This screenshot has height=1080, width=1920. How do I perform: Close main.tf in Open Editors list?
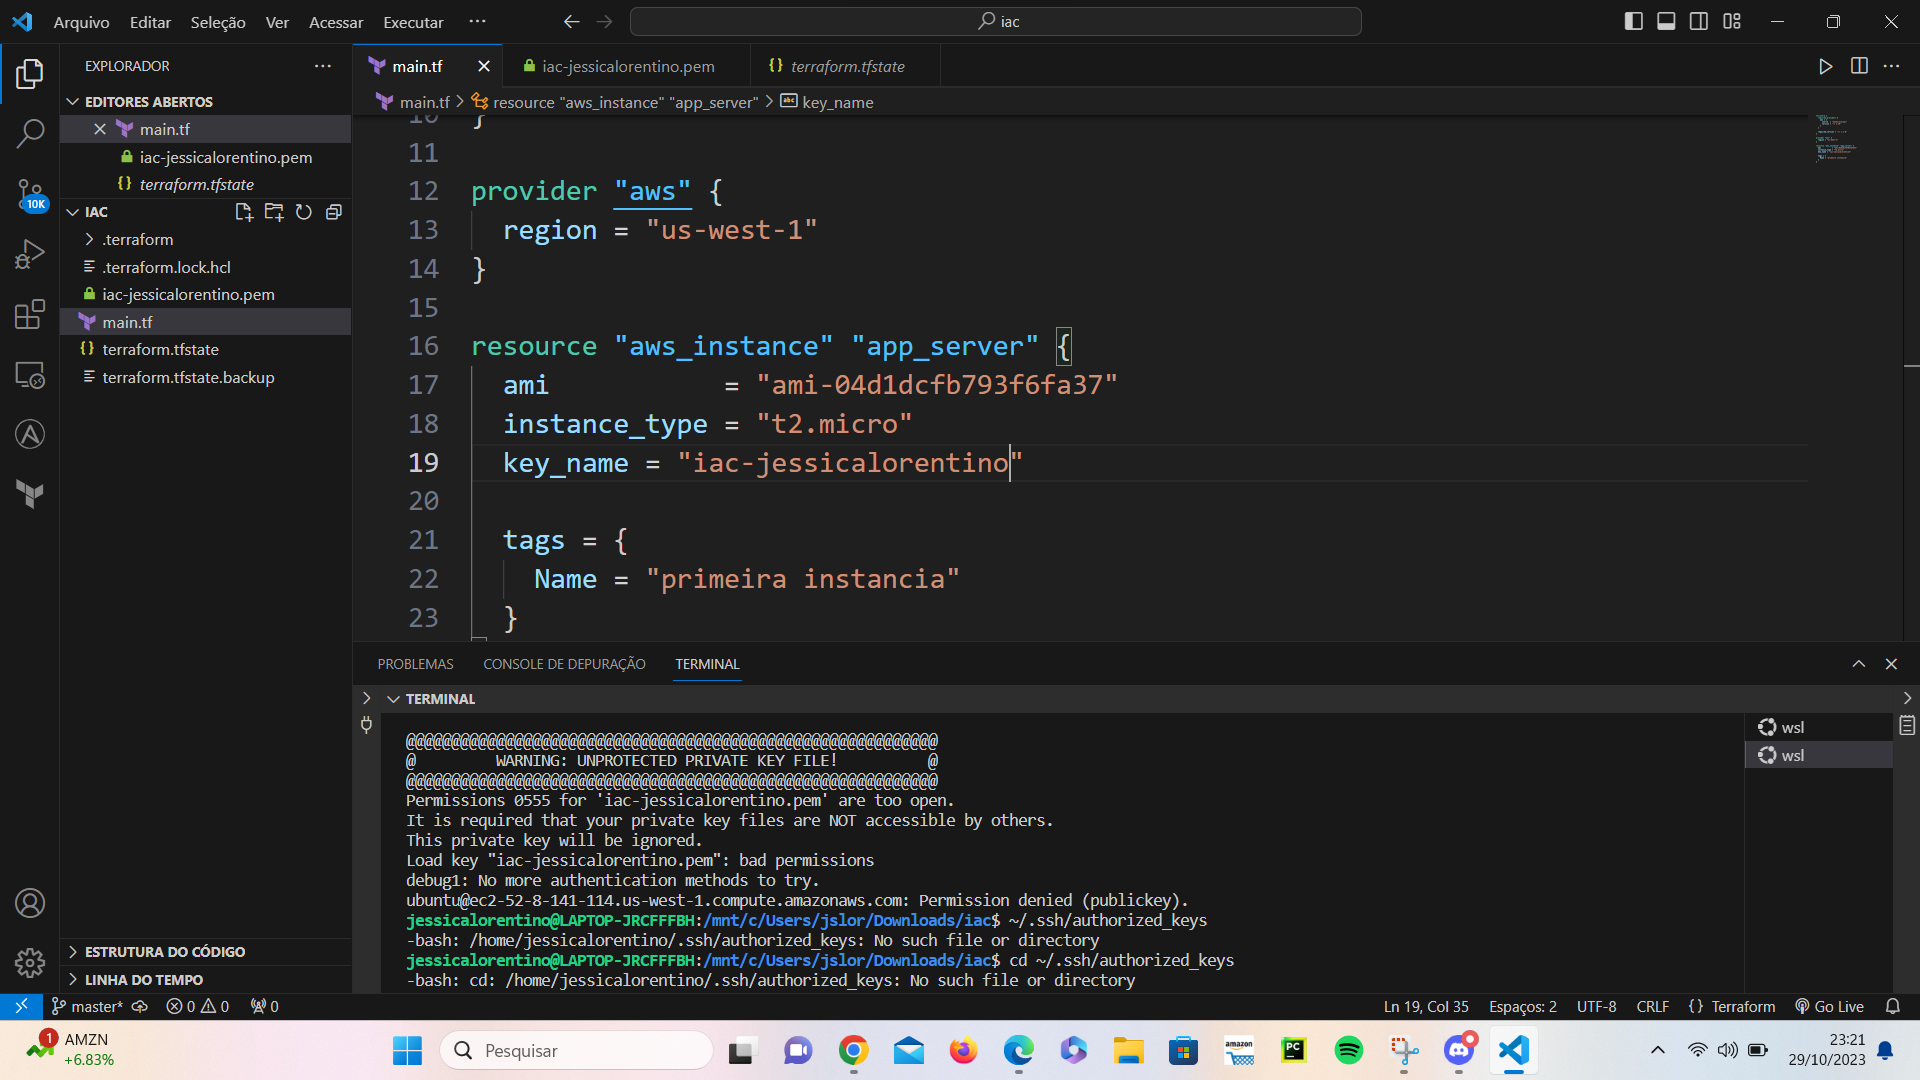coord(100,129)
